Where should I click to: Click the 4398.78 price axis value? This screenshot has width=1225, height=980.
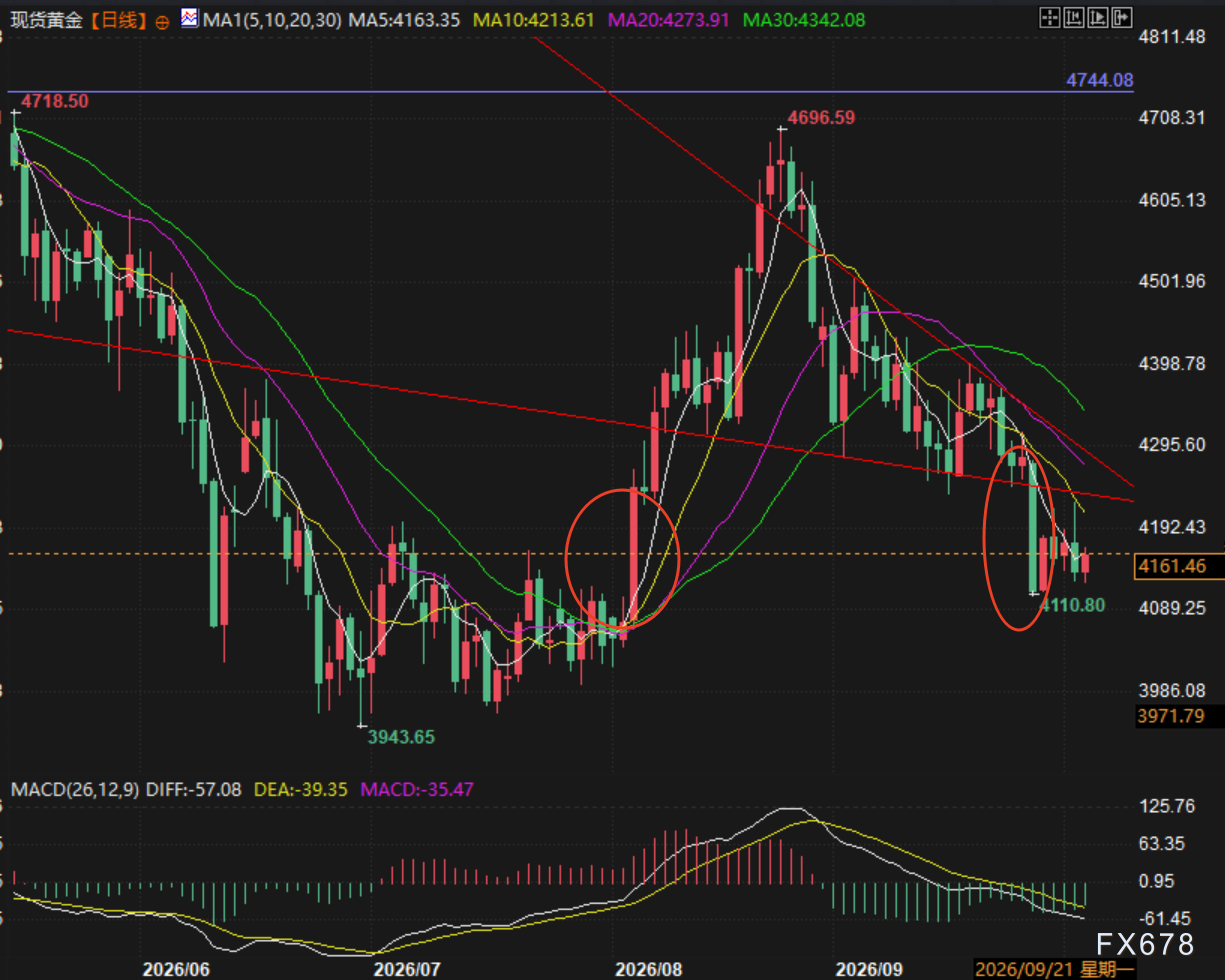point(1171,363)
